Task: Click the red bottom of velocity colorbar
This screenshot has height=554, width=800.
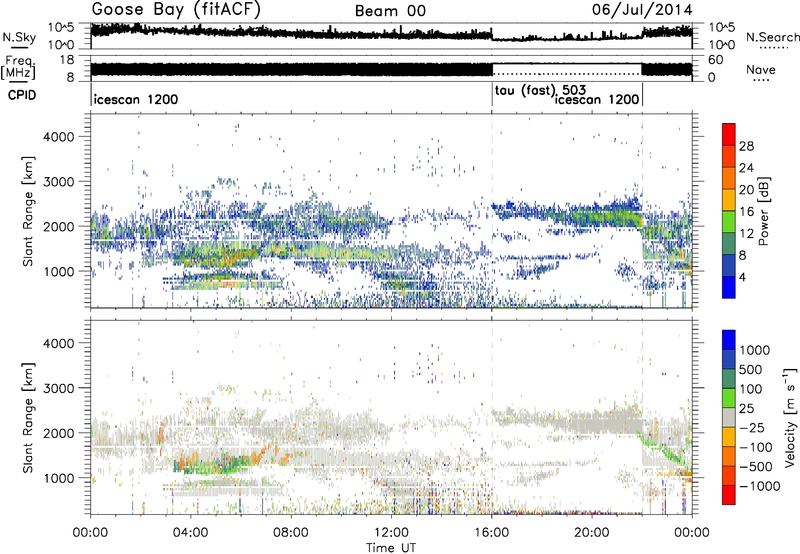Action: pyautogui.click(x=729, y=495)
